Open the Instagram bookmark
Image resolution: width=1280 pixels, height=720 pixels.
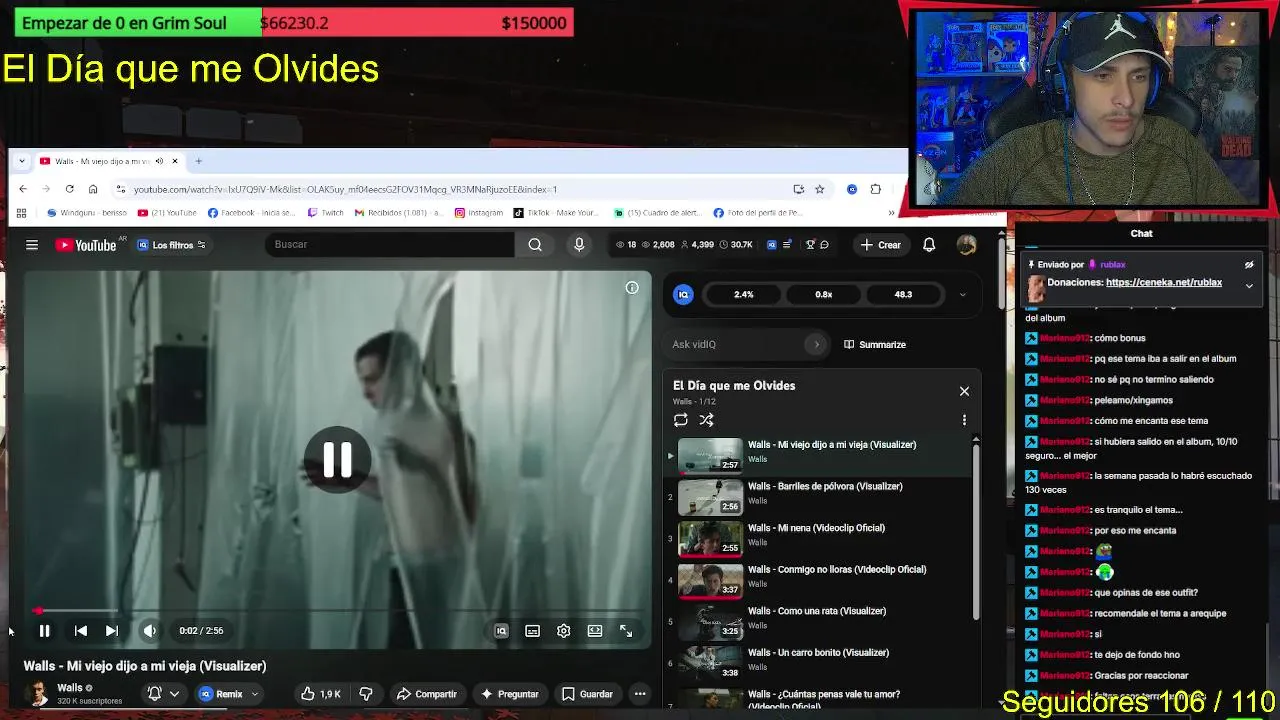pyautogui.click(x=479, y=213)
